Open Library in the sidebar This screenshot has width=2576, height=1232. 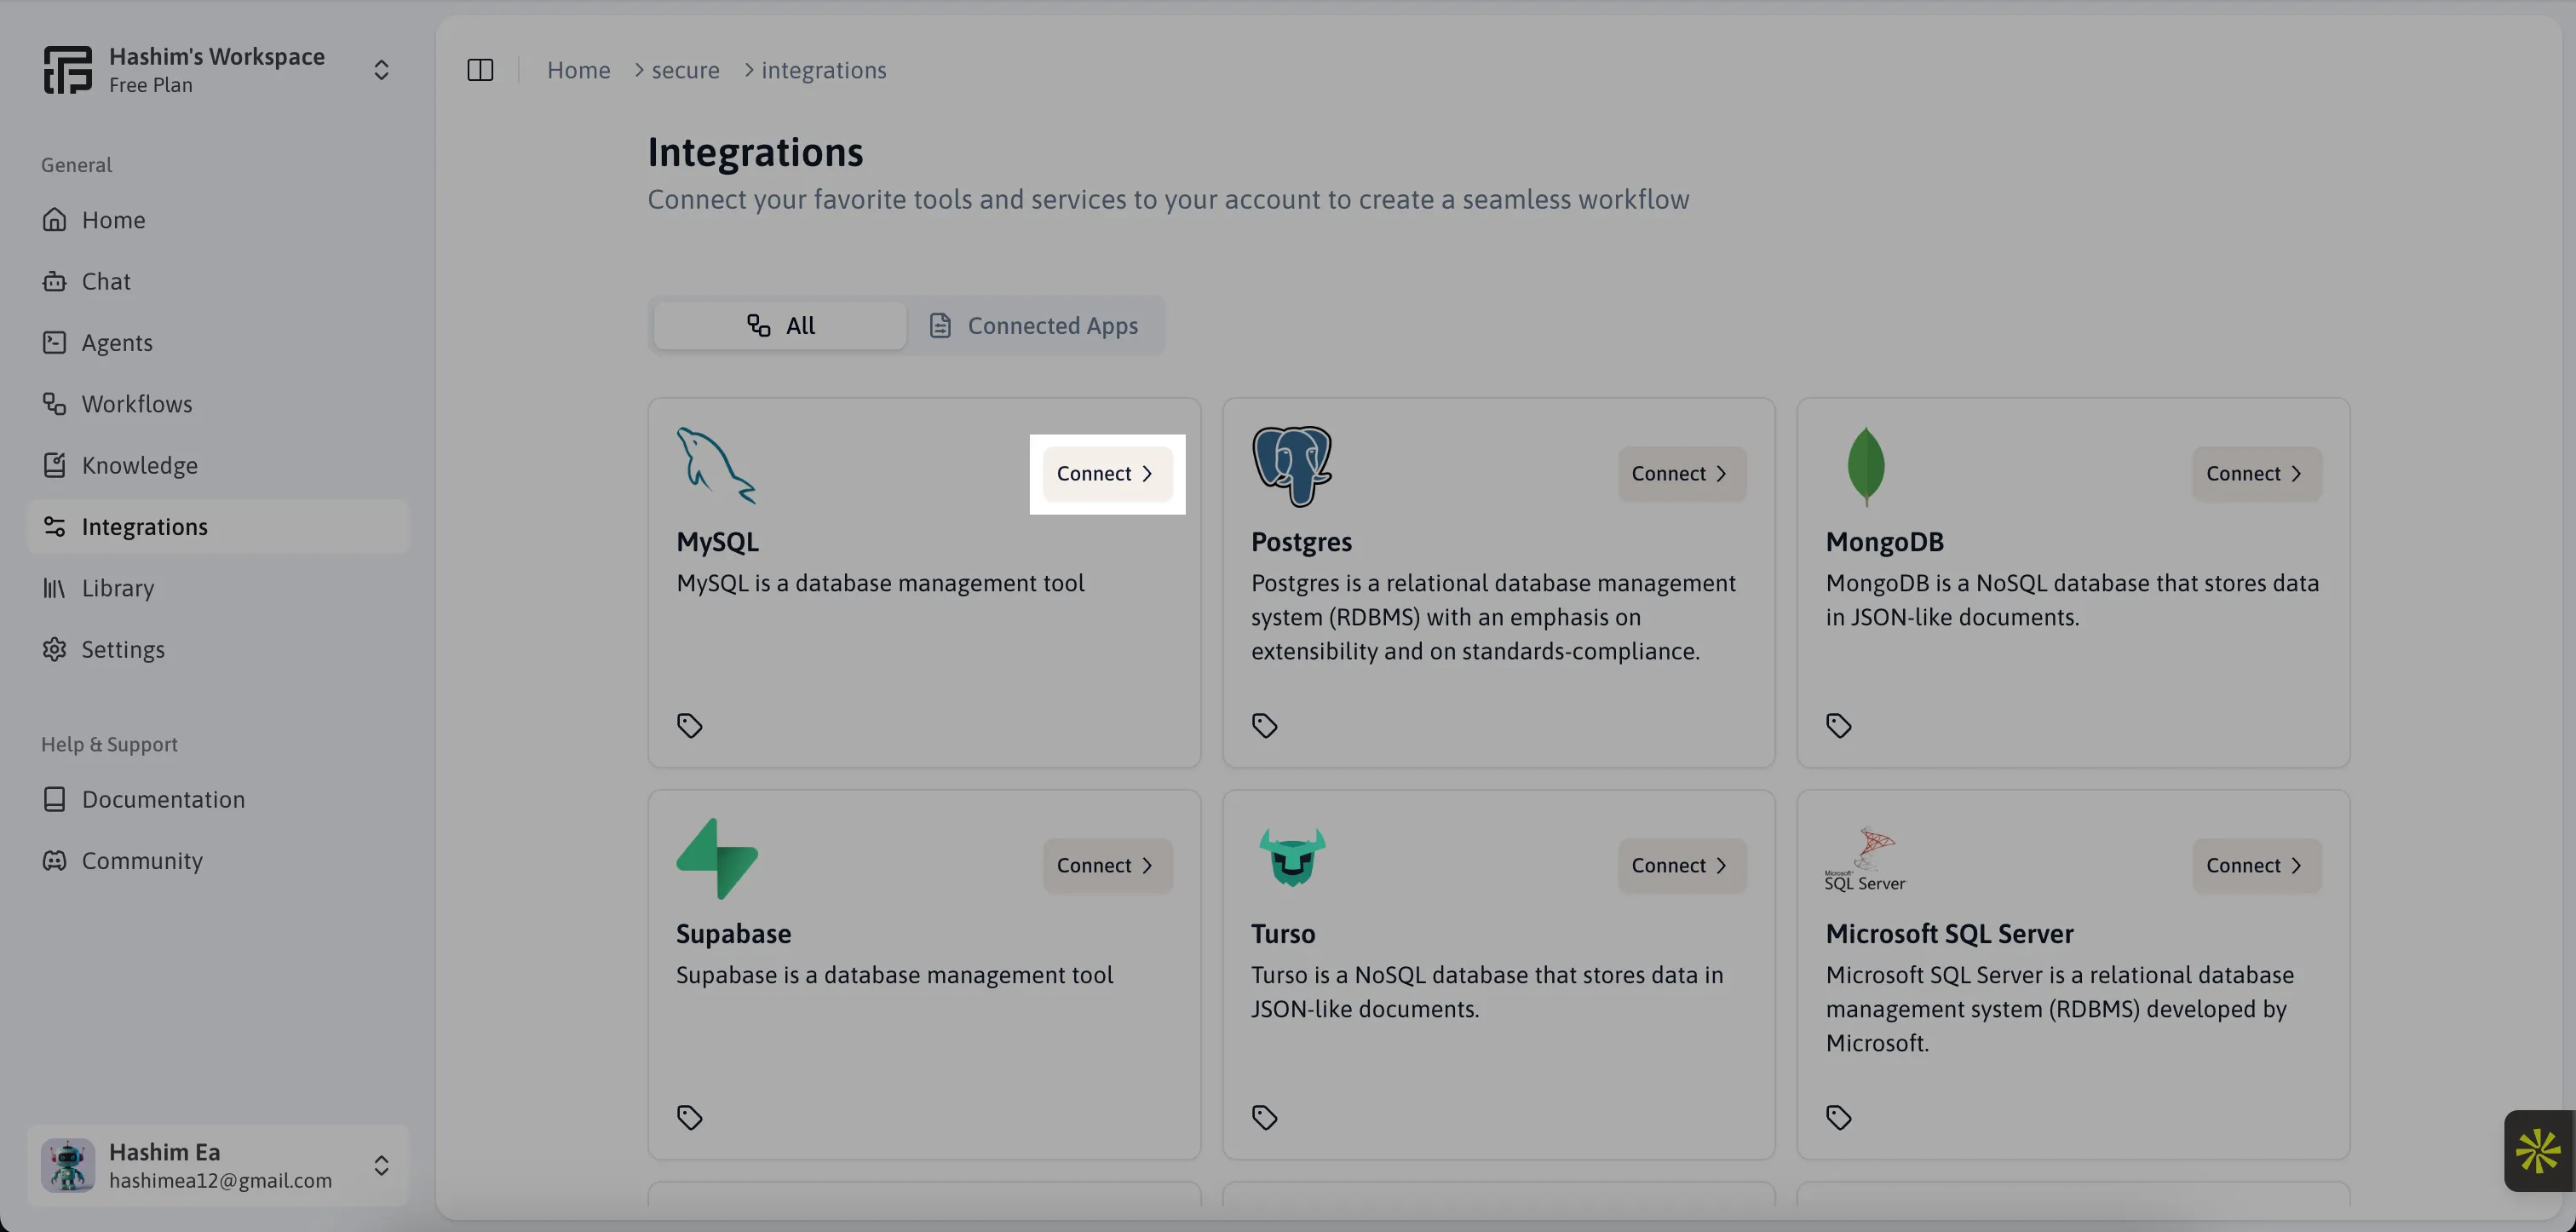[x=218, y=588]
